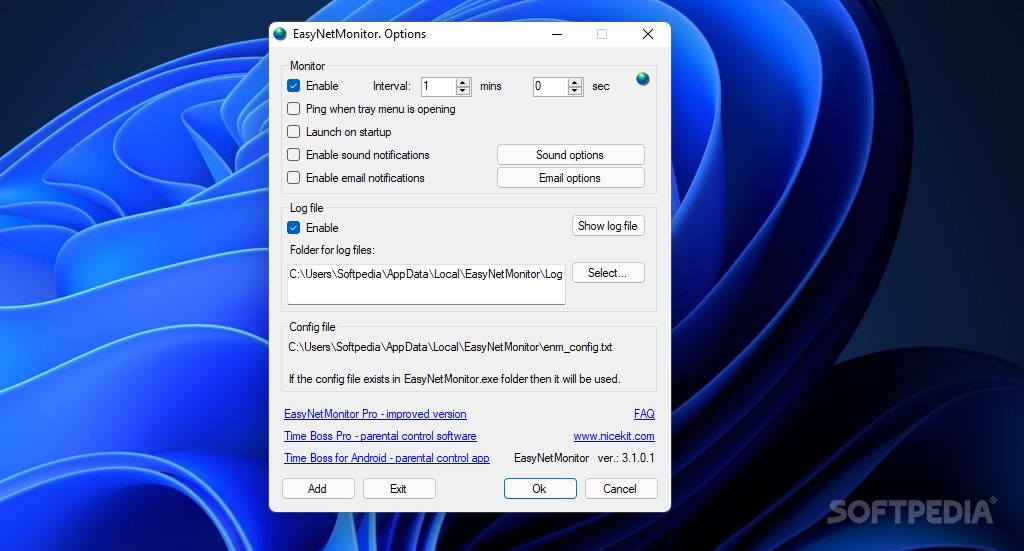Increase the interval minutes with up arrow
The height and width of the screenshot is (551, 1024).
[x=463, y=82]
